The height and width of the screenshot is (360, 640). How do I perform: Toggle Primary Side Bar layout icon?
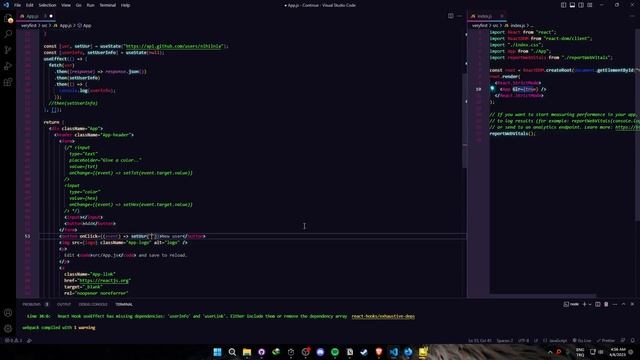[x=563, y=5]
